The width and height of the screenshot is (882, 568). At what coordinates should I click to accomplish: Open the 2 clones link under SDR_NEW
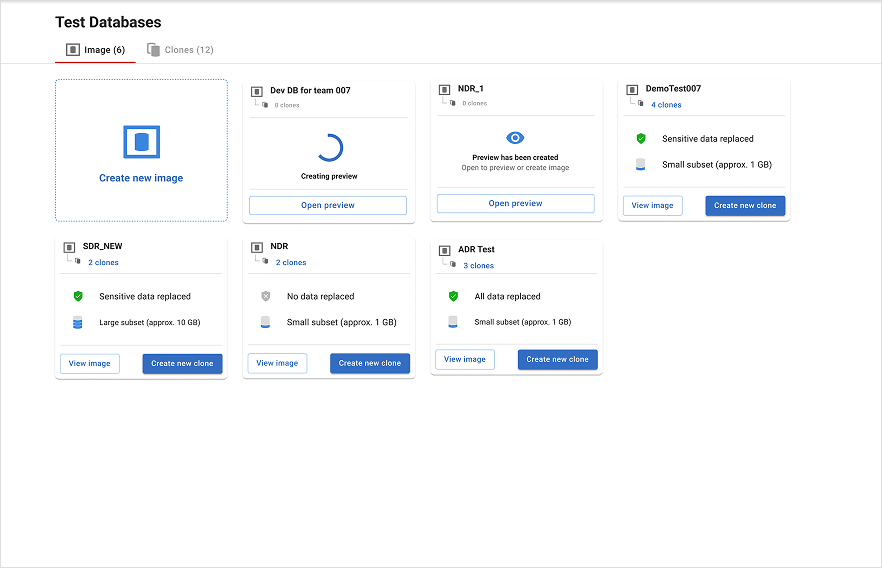[x=103, y=263]
